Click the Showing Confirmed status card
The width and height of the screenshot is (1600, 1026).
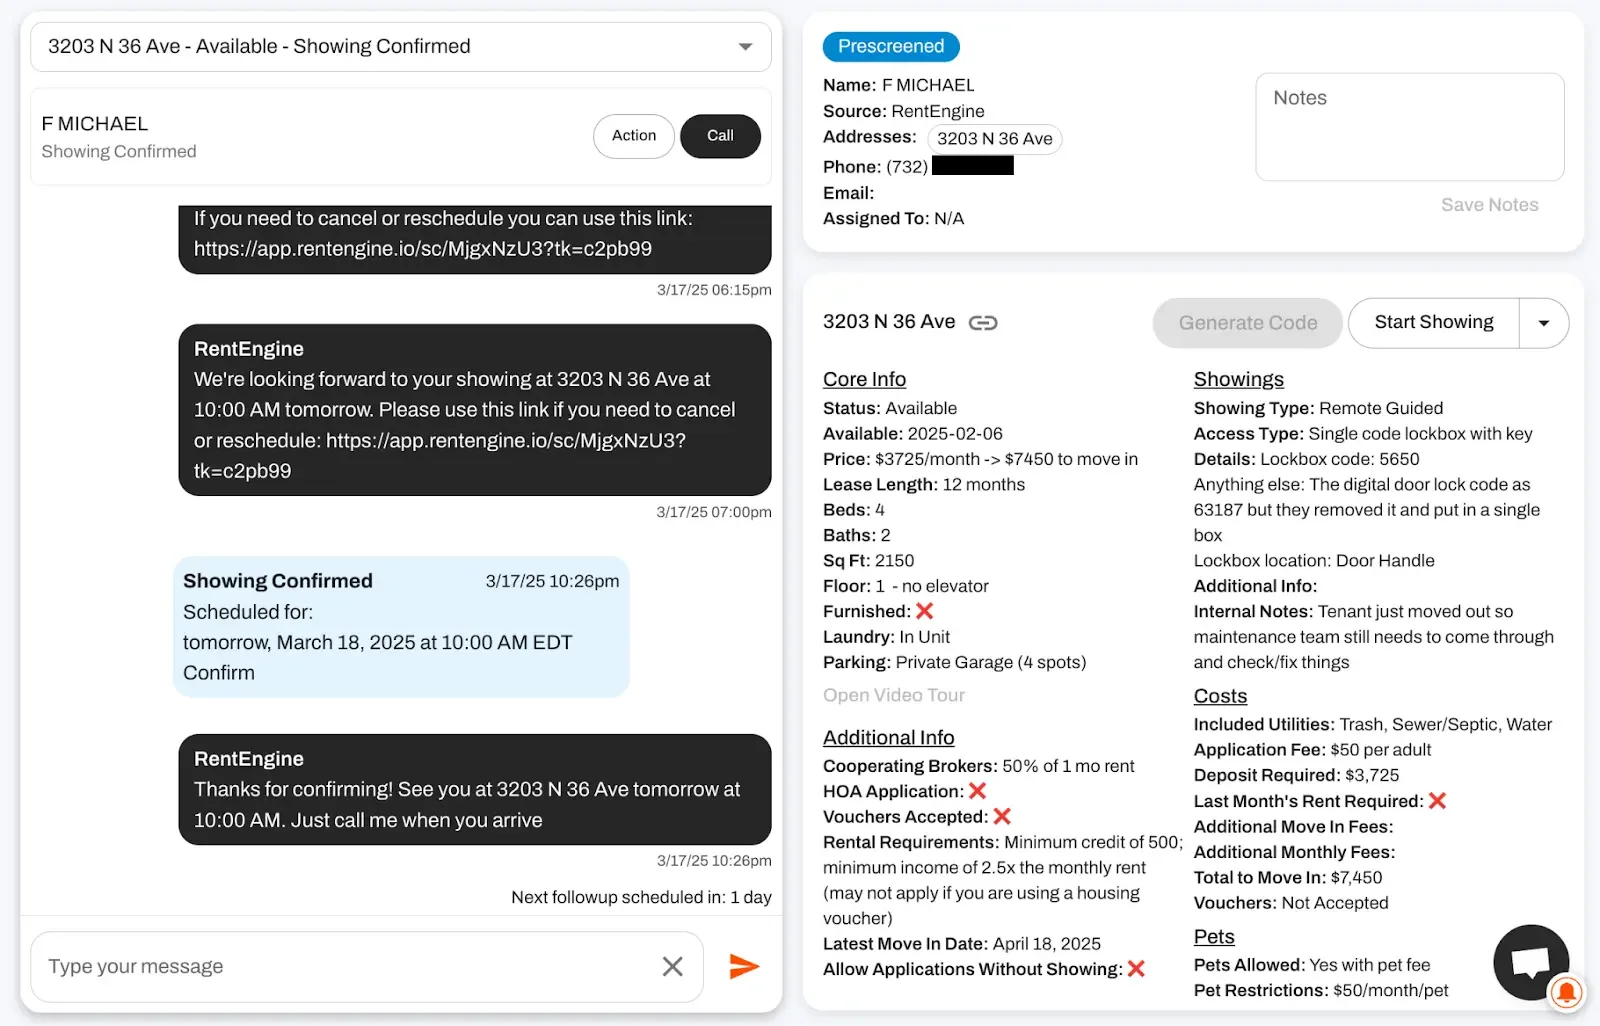click(x=401, y=626)
